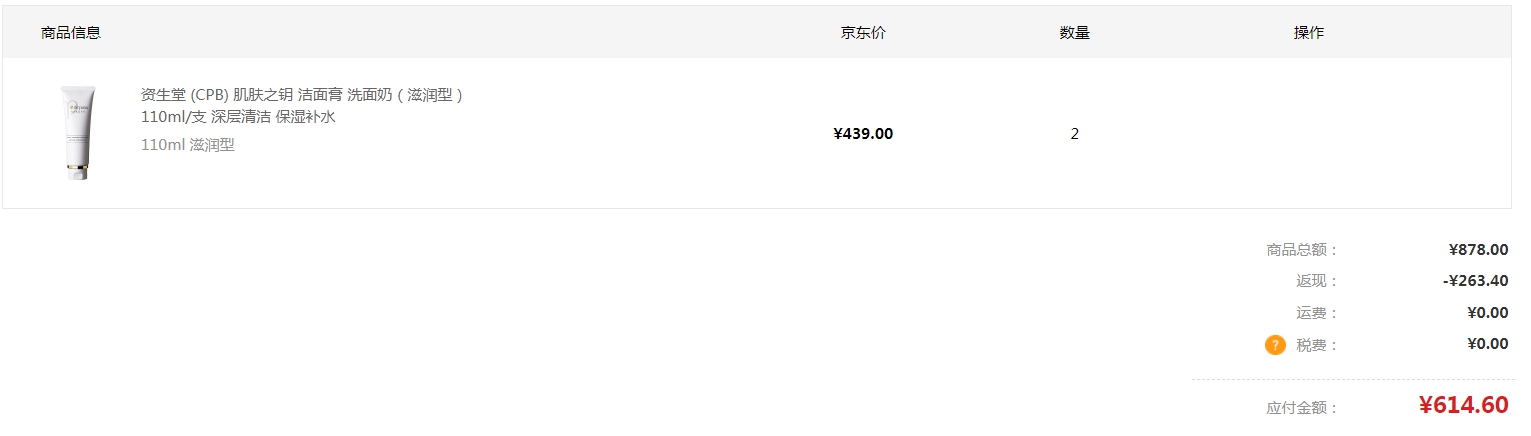The image size is (1531, 436).
Task: Click the 110ml/支 深层清洁 保湿补水 description line
Action: point(238,117)
